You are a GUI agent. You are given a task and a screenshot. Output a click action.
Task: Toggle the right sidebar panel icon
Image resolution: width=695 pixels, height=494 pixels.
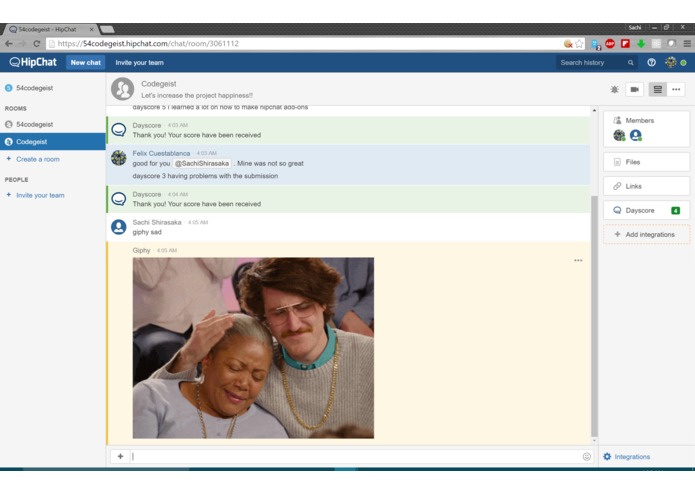(657, 89)
